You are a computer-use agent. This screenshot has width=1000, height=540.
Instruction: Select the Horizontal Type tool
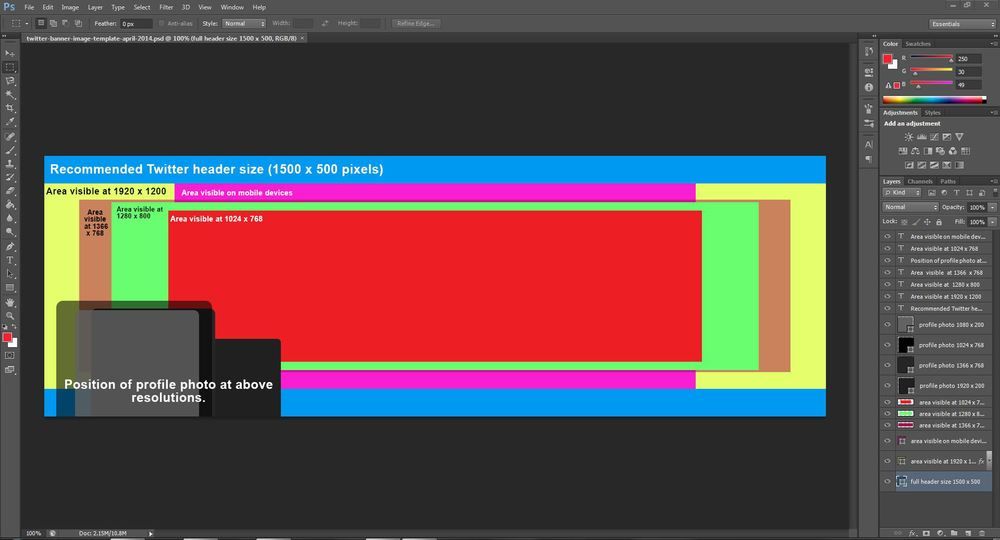(x=10, y=260)
